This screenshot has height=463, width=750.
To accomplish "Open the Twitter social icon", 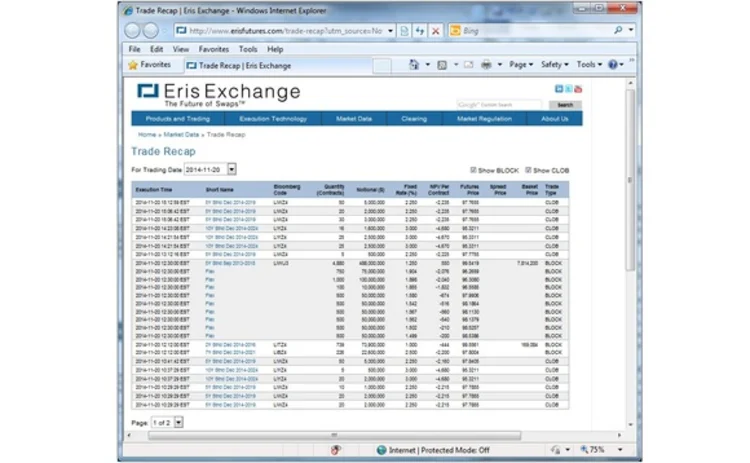I will pos(568,89).
